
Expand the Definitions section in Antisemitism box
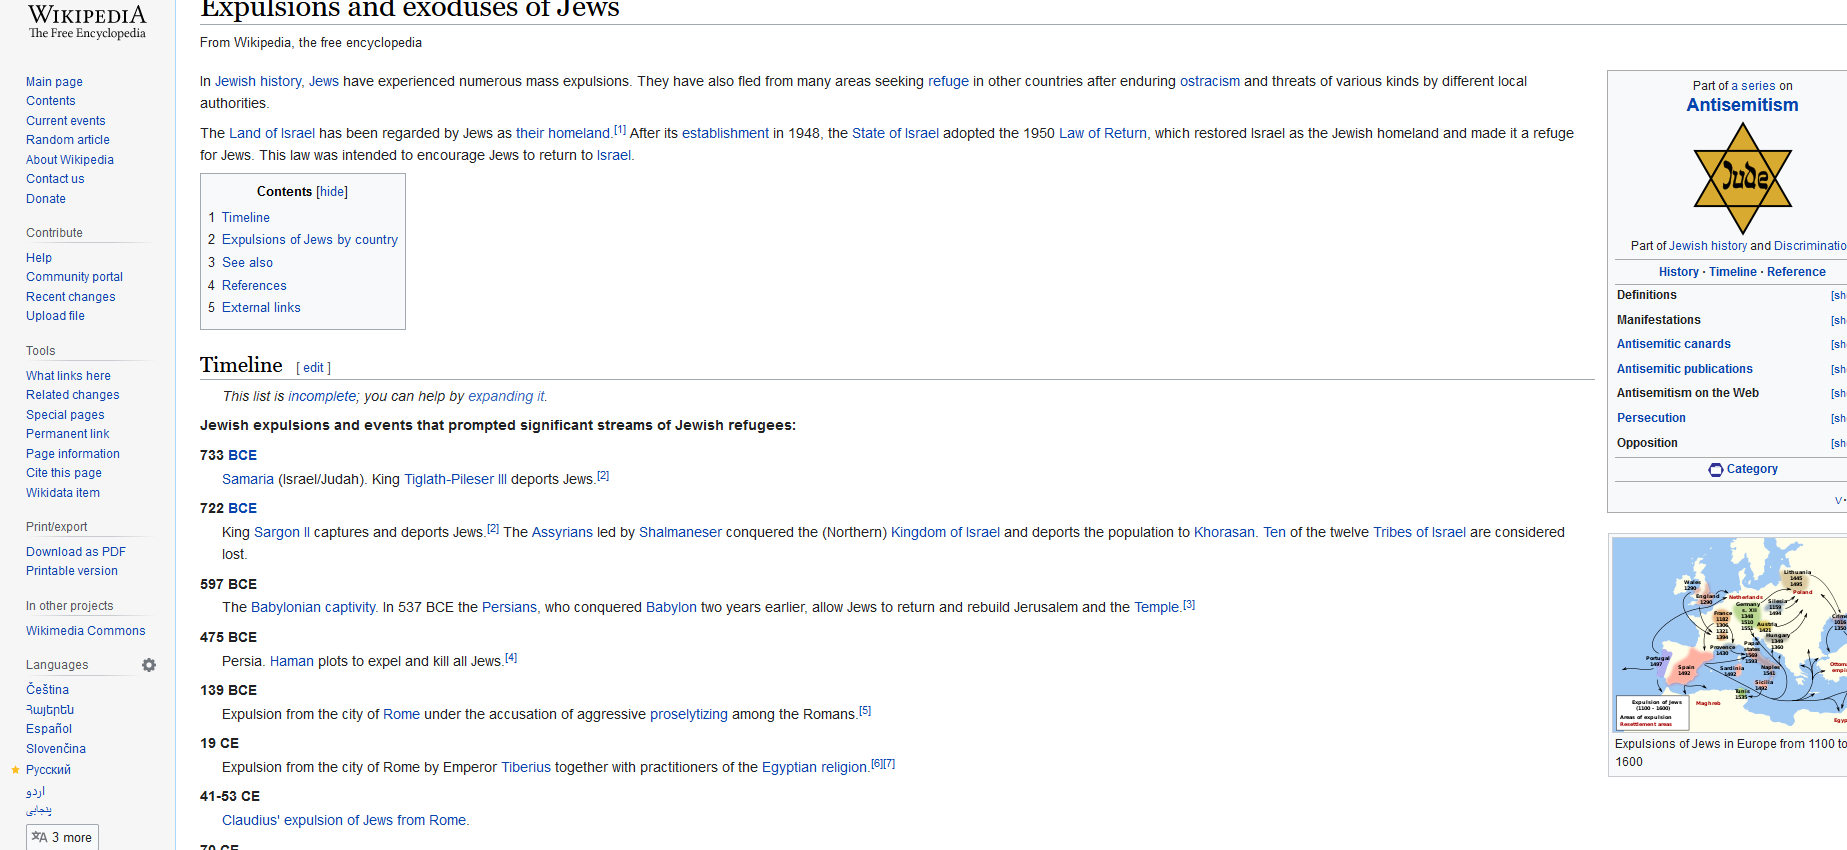[1837, 296]
